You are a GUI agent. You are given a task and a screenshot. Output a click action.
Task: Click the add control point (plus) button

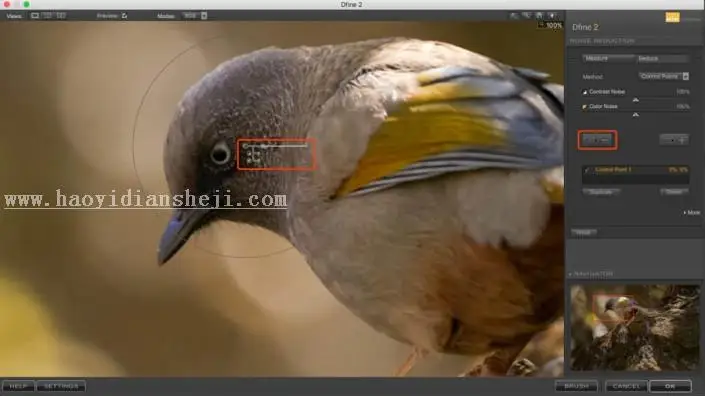[x=674, y=140]
